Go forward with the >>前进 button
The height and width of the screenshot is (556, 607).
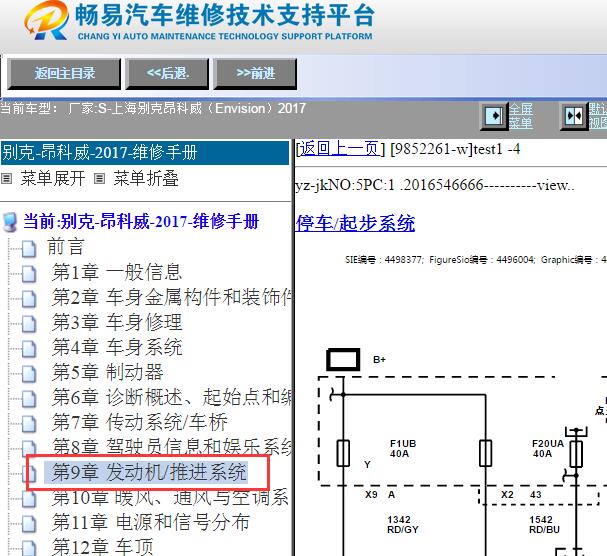[255, 74]
